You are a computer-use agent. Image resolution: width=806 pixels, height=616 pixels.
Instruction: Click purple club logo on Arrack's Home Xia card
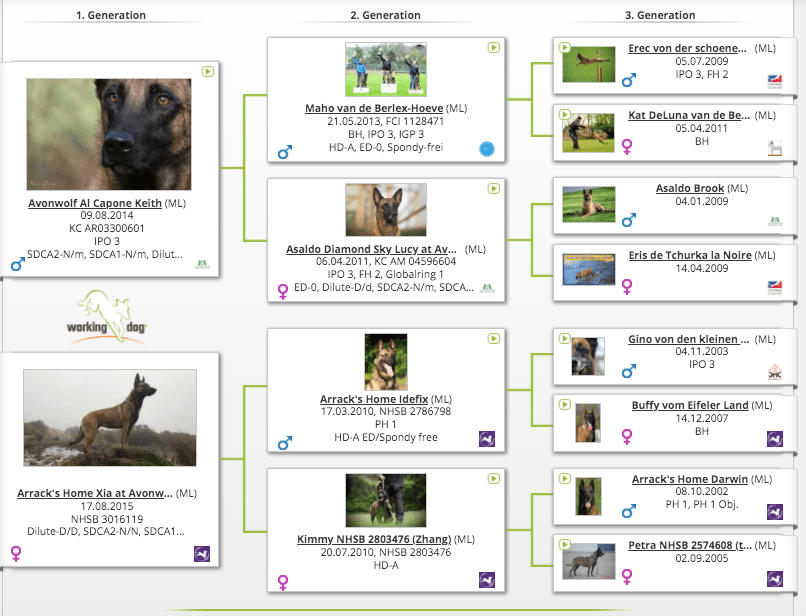pos(202,553)
